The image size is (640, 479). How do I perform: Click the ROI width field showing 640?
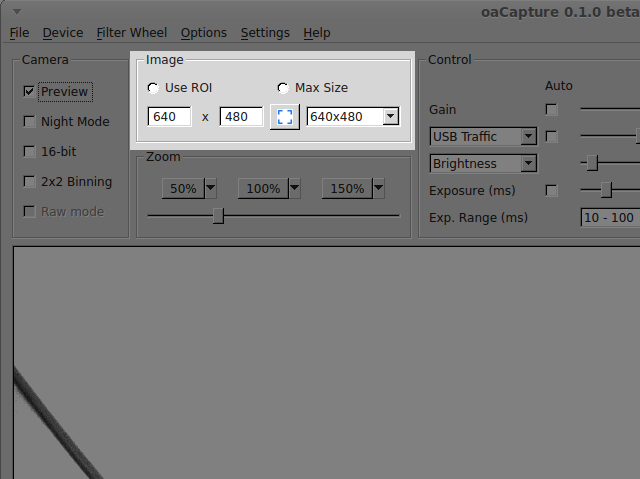[x=170, y=117]
